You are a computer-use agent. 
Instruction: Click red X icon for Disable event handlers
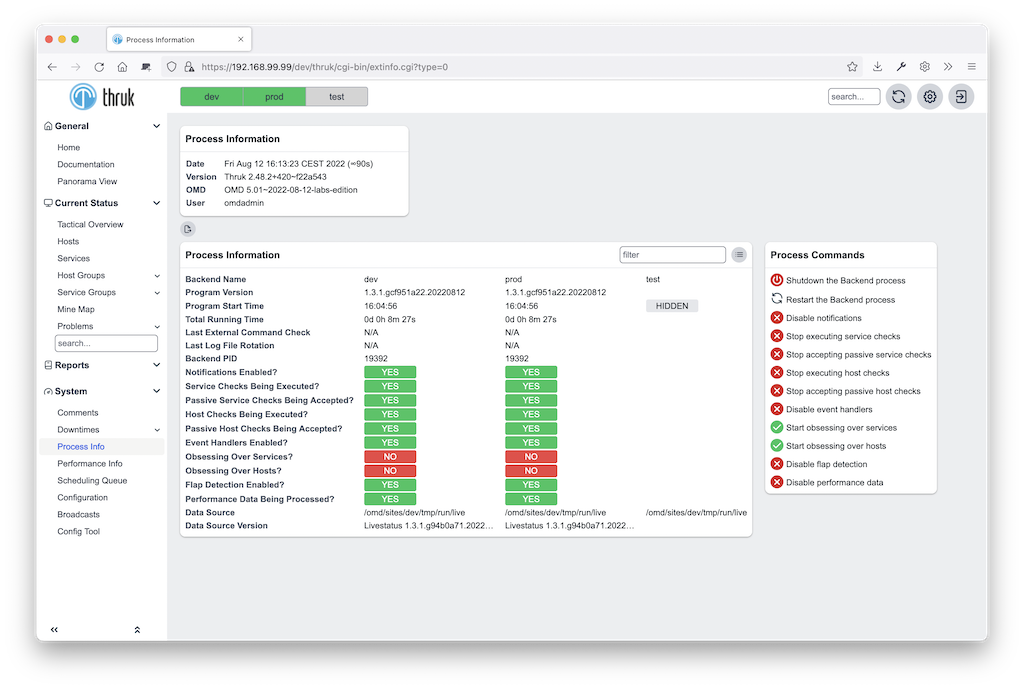coord(776,409)
